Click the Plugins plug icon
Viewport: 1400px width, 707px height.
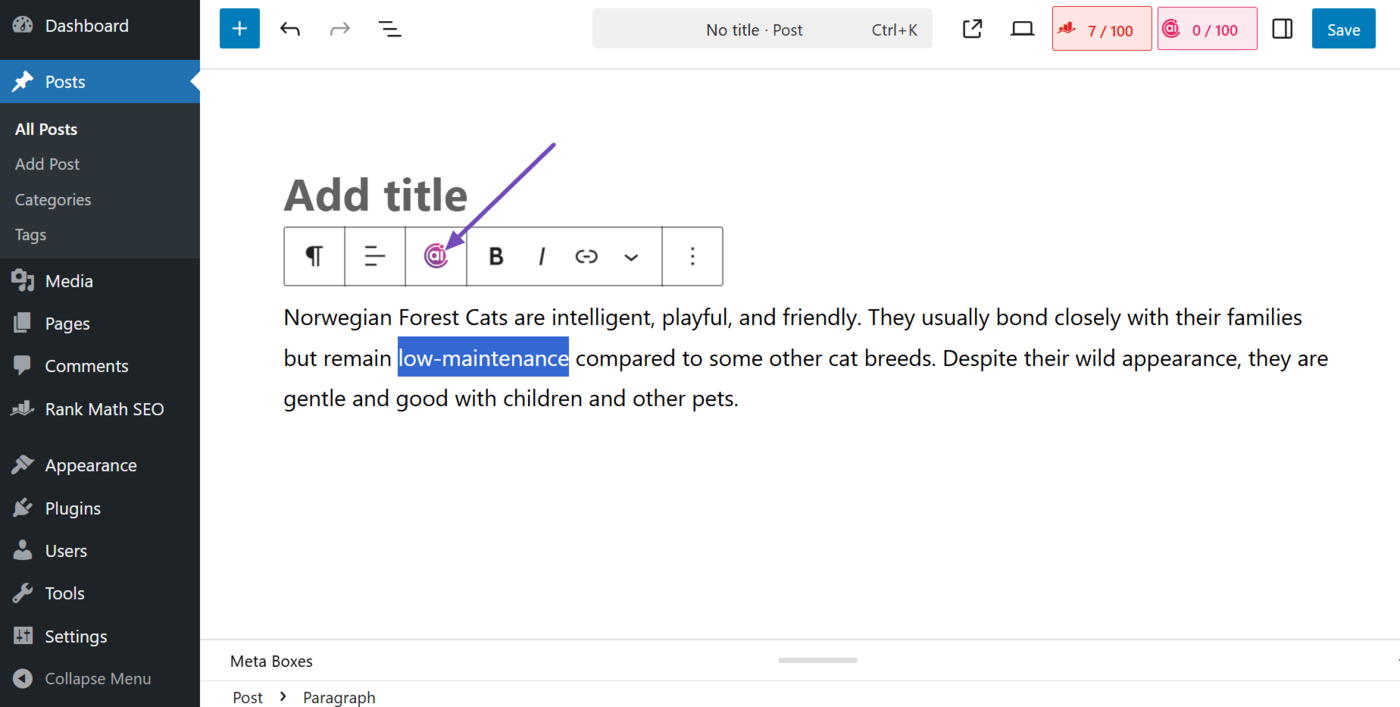pos(23,508)
